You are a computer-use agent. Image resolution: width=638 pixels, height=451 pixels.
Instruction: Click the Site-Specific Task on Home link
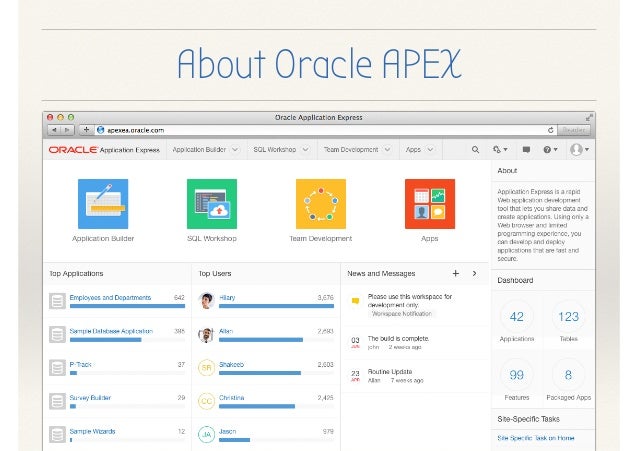[x=537, y=437]
